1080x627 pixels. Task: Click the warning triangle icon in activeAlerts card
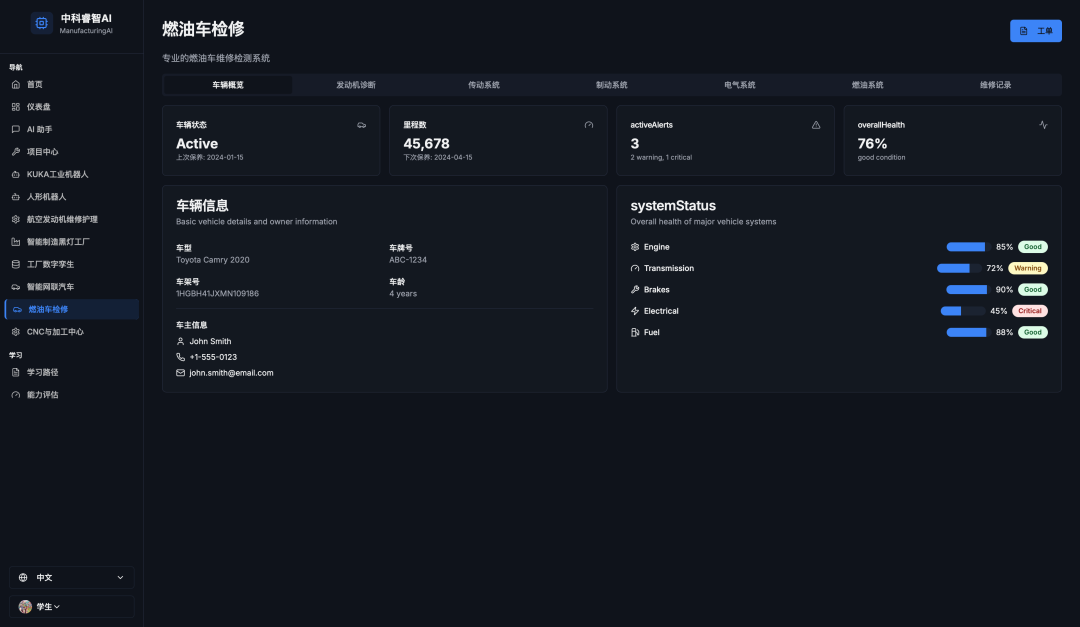(816, 125)
